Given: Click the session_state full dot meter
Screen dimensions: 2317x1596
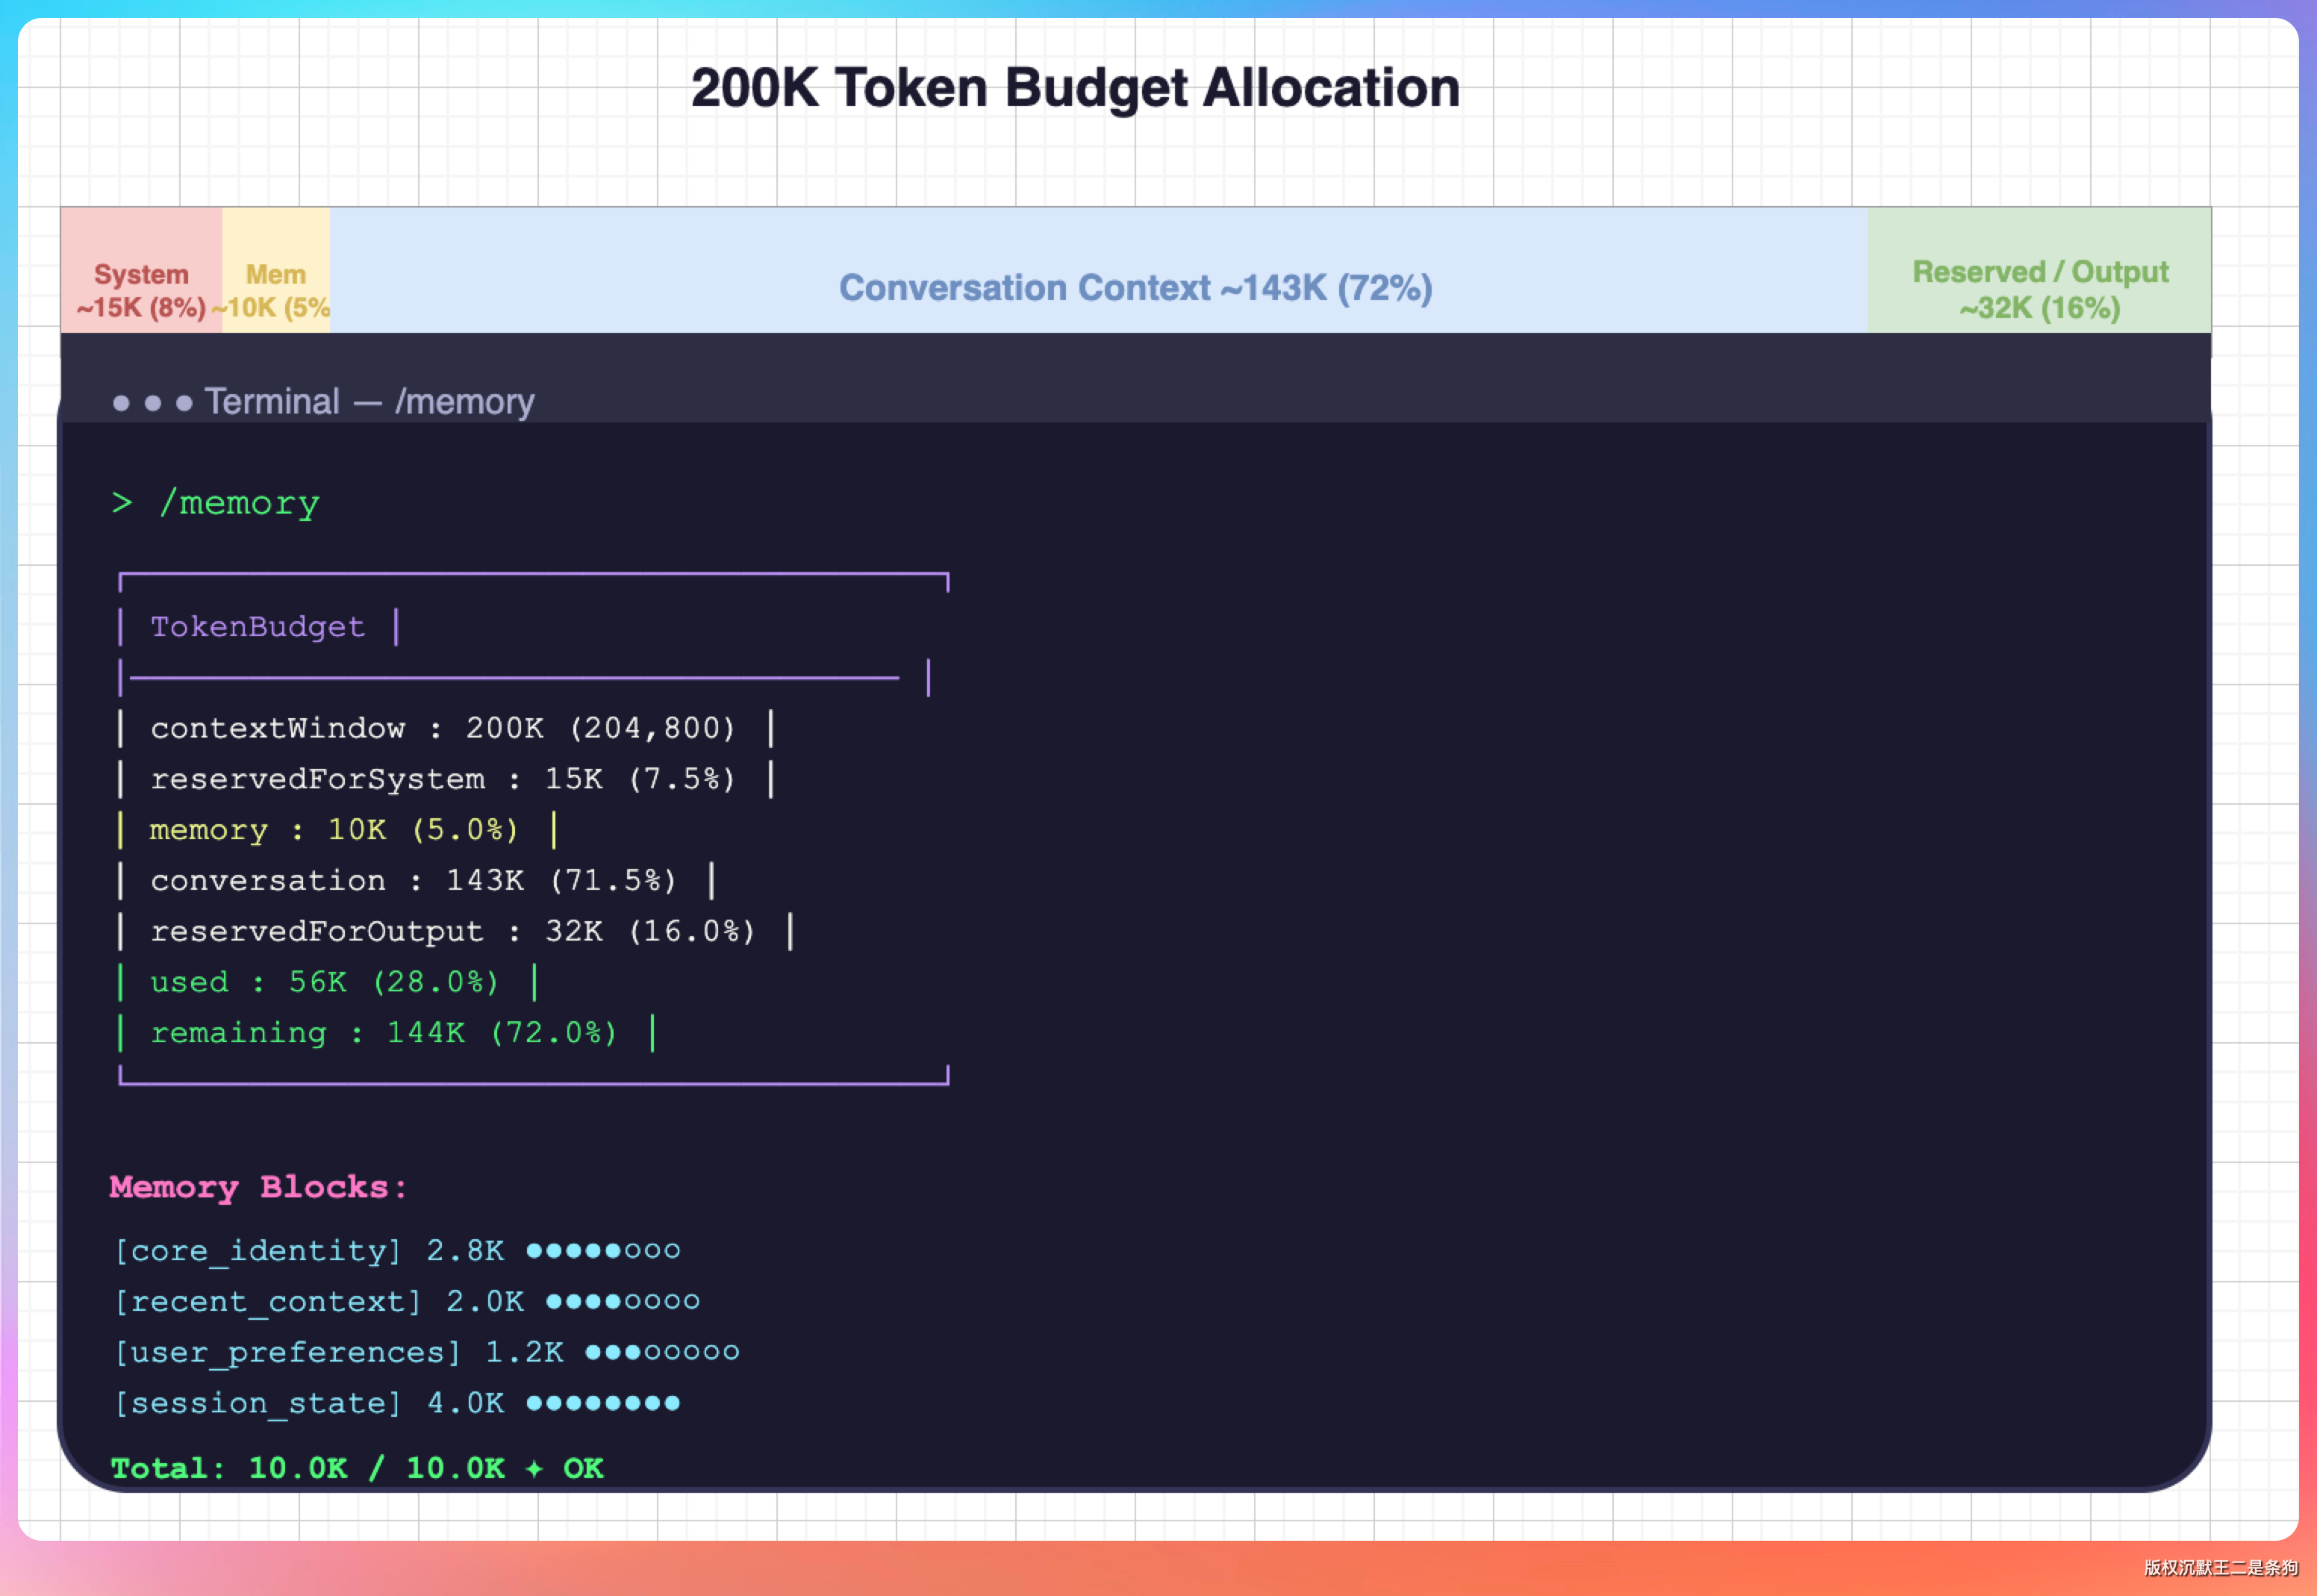Looking at the screenshot, I should (x=603, y=1403).
